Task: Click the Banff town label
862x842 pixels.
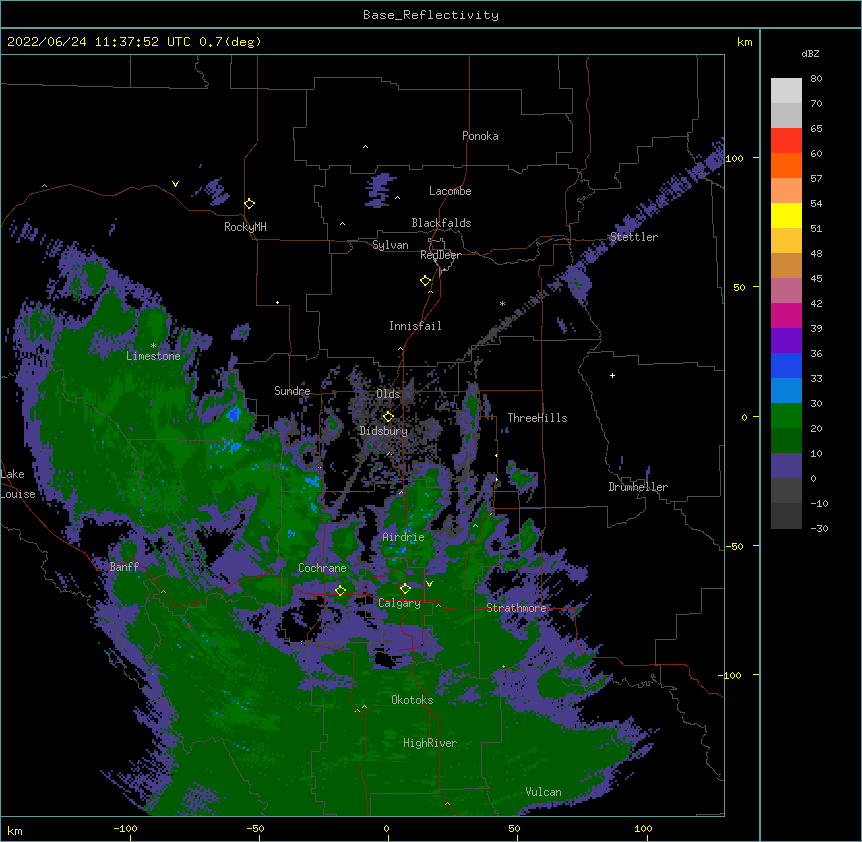Action: [x=124, y=567]
